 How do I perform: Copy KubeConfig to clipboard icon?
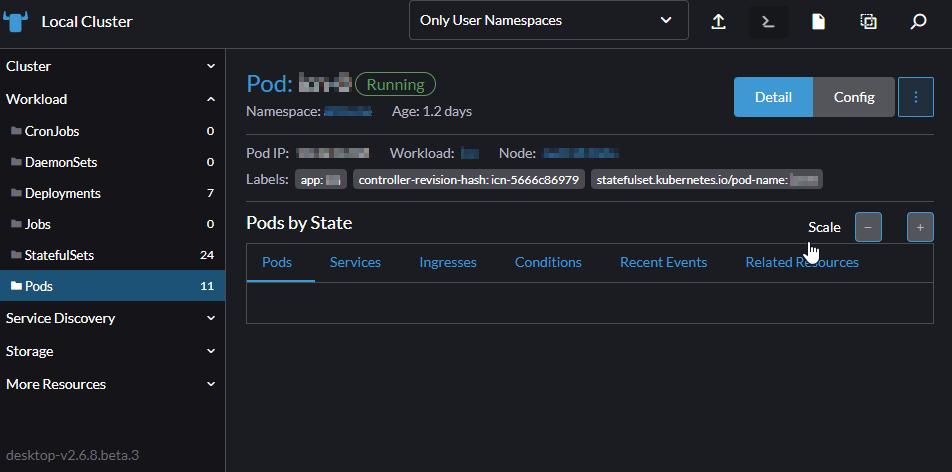point(869,22)
